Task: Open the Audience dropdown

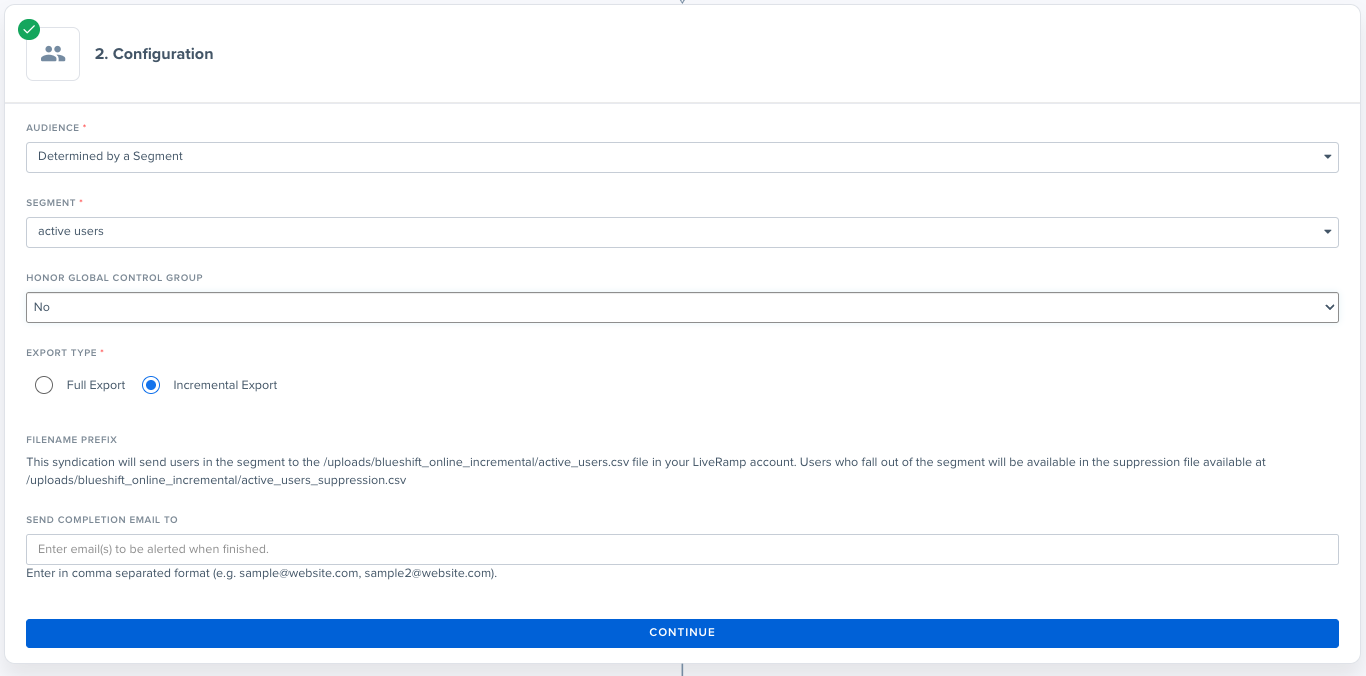Action: pyautogui.click(x=682, y=157)
